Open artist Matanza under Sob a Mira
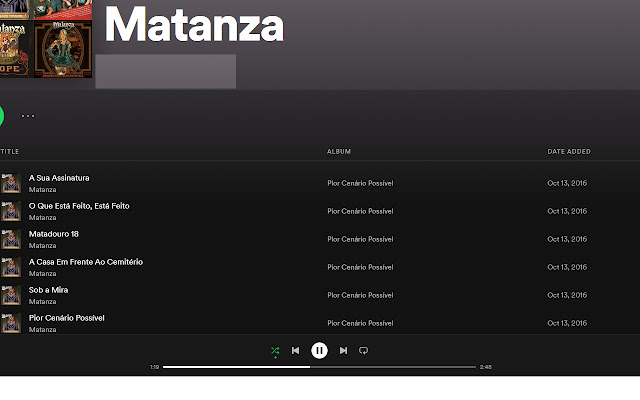 [42, 302]
